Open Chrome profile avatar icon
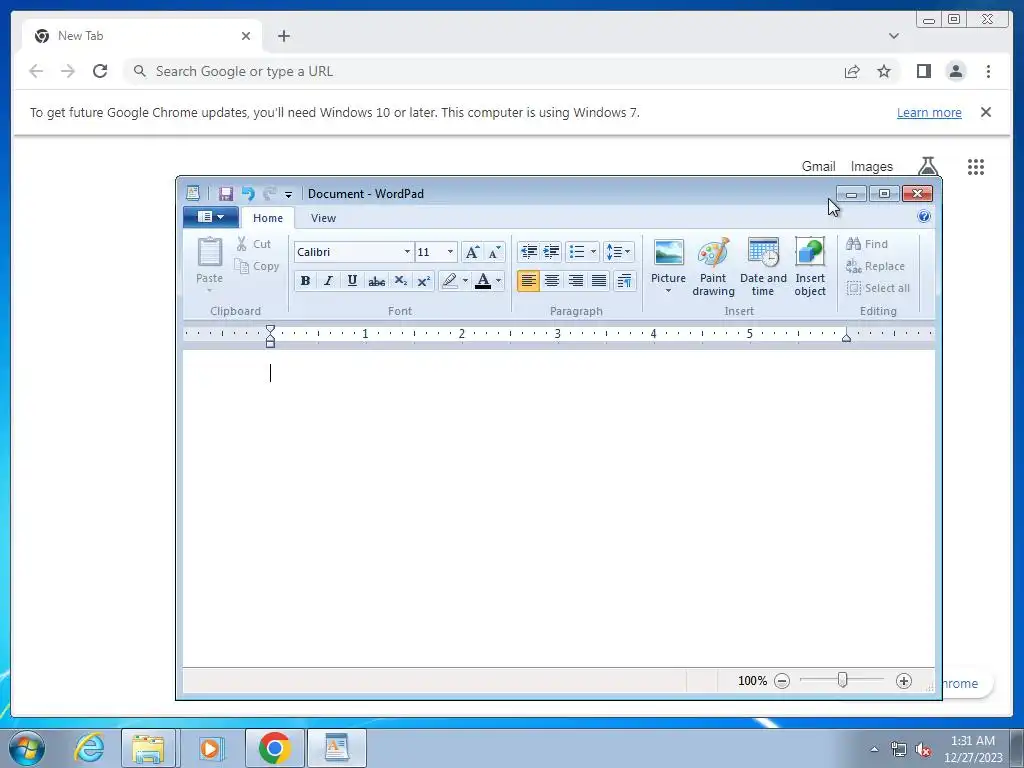The width and height of the screenshot is (1024, 768). point(955,71)
